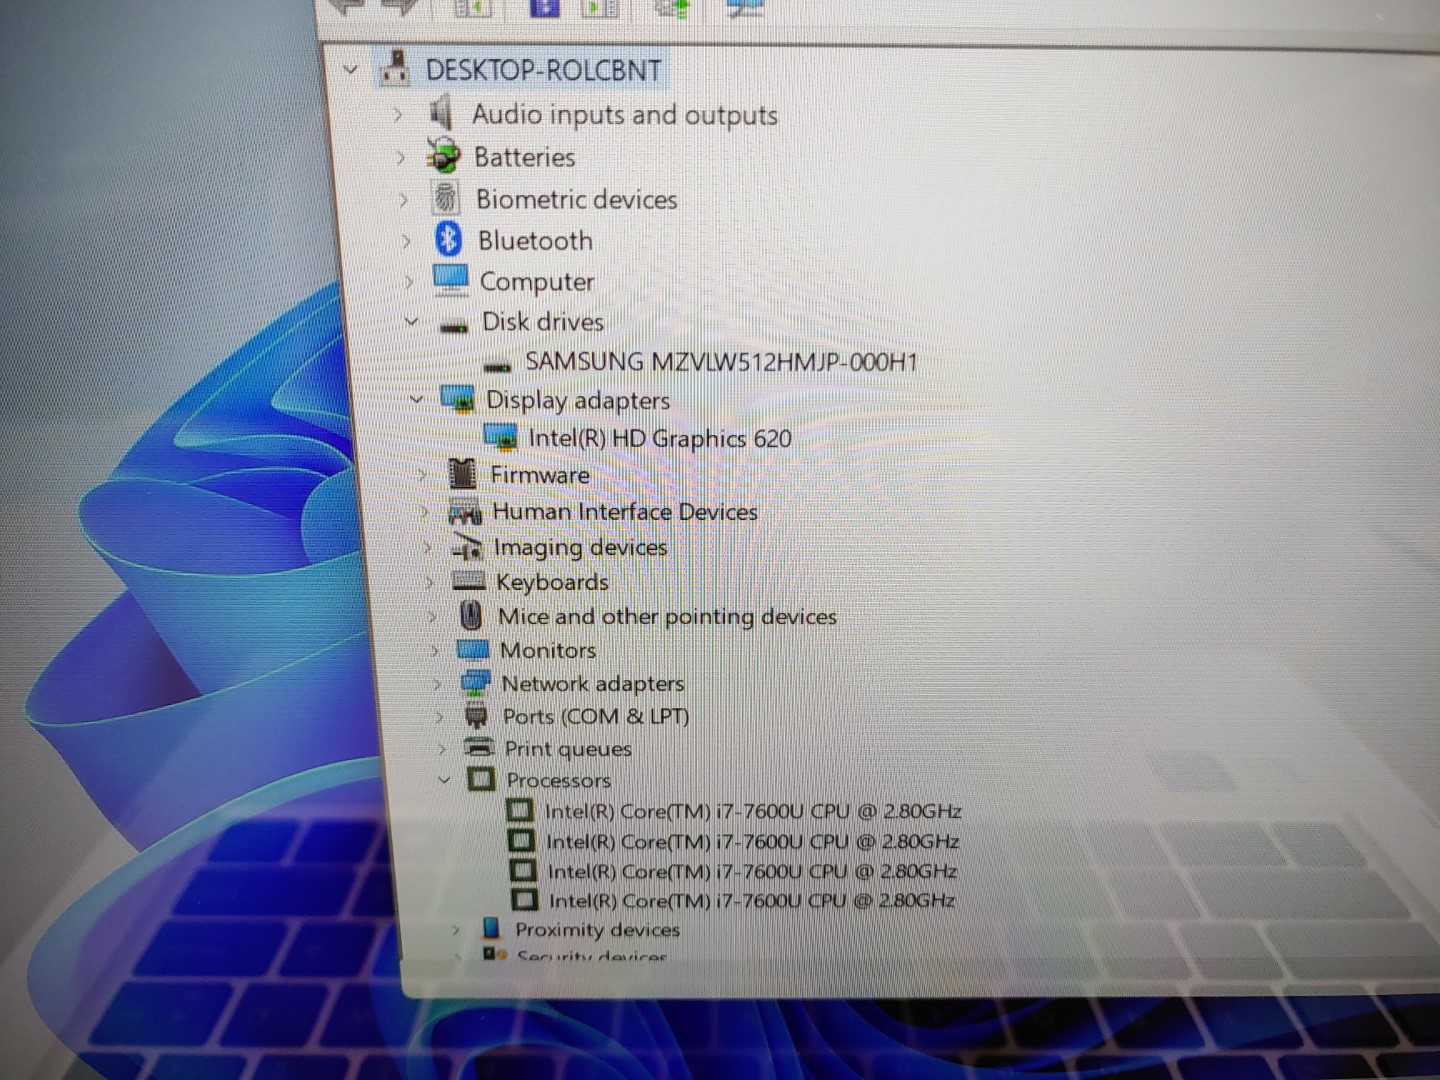Viewport: 1440px width, 1080px height.
Task: Select the 'Intel(R) HD Graphics 620' name
Action: point(660,438)
